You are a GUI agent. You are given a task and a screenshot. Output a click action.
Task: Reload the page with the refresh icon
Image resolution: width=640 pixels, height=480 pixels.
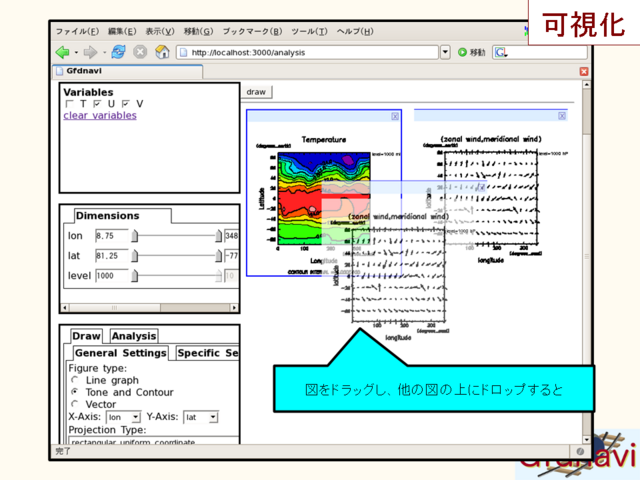[118, 52]
